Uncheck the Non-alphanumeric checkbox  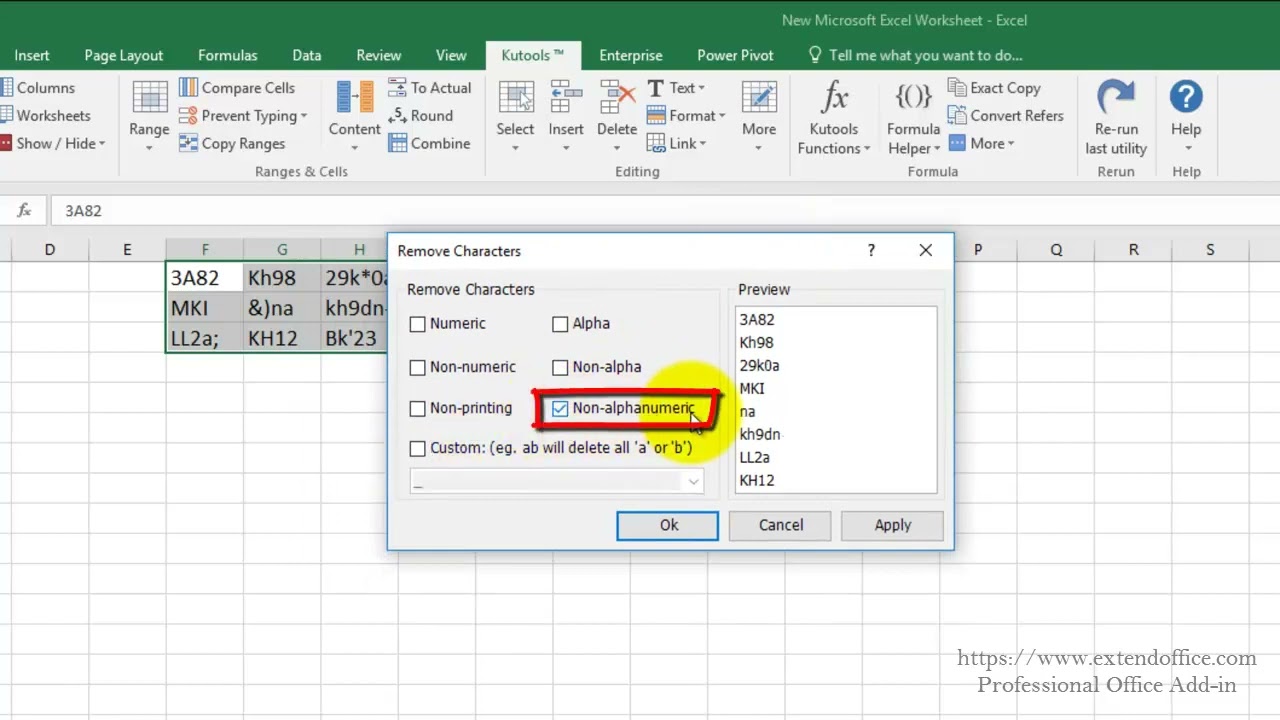560,408
